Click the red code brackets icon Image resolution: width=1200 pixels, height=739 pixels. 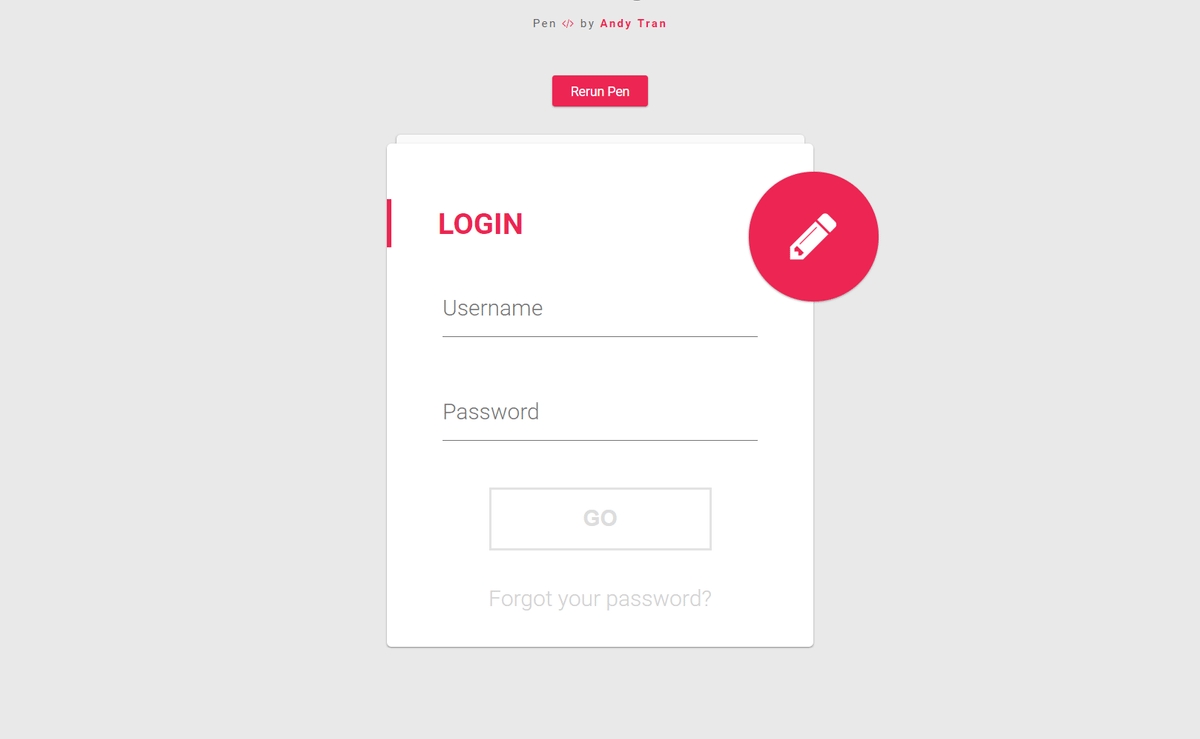tap(568, 24)
